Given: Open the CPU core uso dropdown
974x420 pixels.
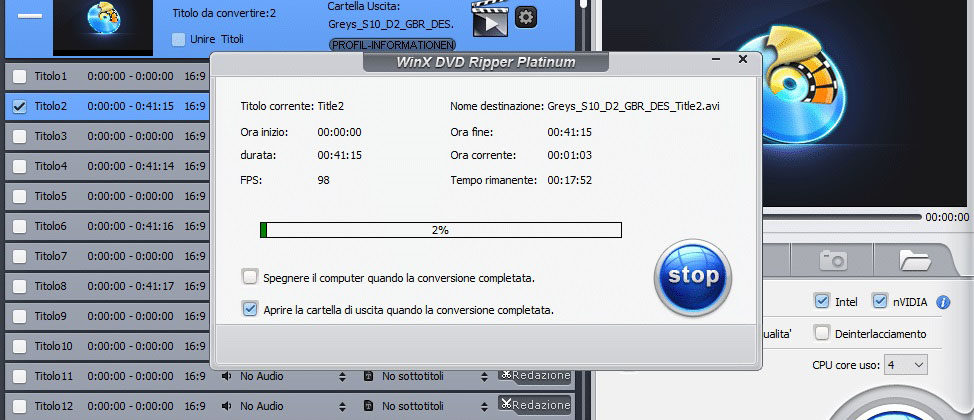Looking at the screenshot, I should point(906,365).
